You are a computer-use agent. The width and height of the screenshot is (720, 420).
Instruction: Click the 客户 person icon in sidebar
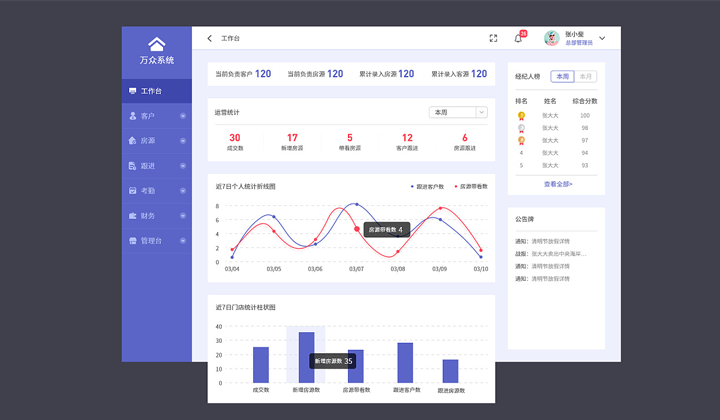[133, 116]
